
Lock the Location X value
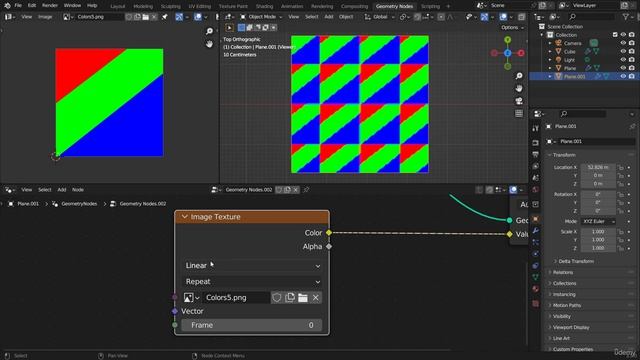click(x=620, y=167)
